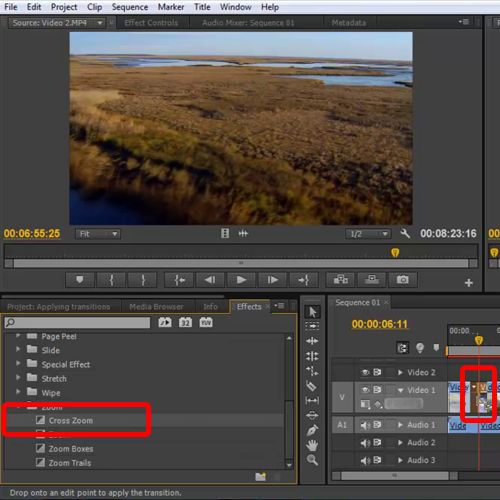Expand the Special Effect folder
Viewport: 500px width, 500px height.
click(18, 363)
